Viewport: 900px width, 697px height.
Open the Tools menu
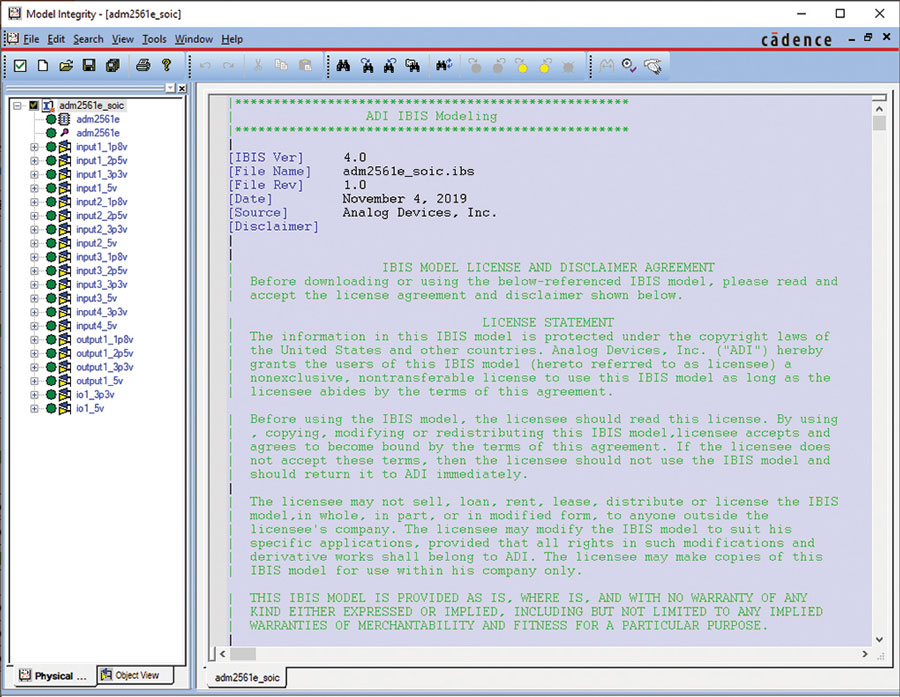click(x=154, y=39)
